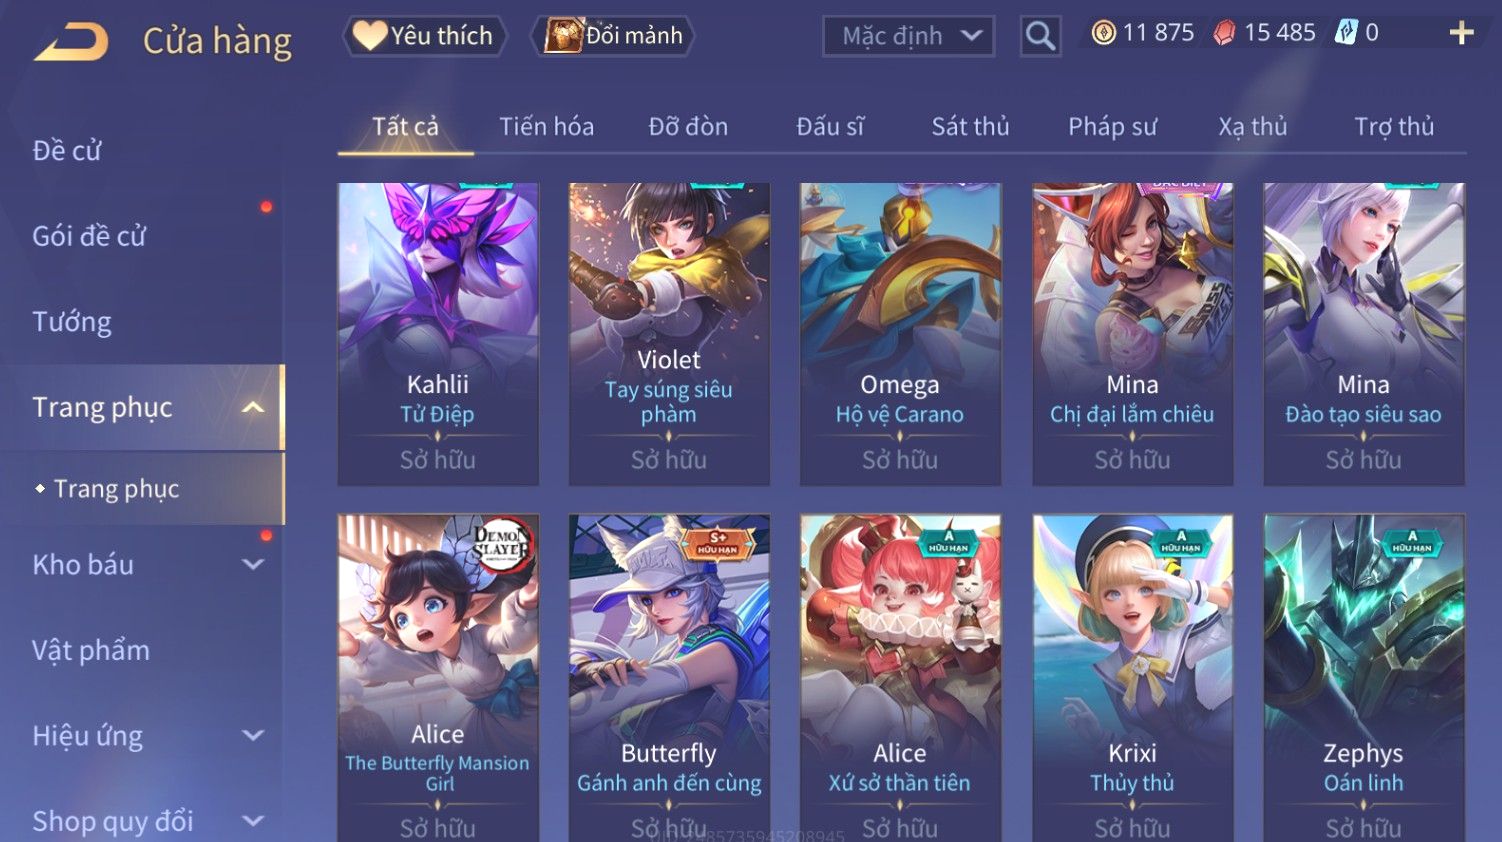Screen dimensions: 1502x842
Task: Click the blue voucher ticket icon
Action: 1346,33
